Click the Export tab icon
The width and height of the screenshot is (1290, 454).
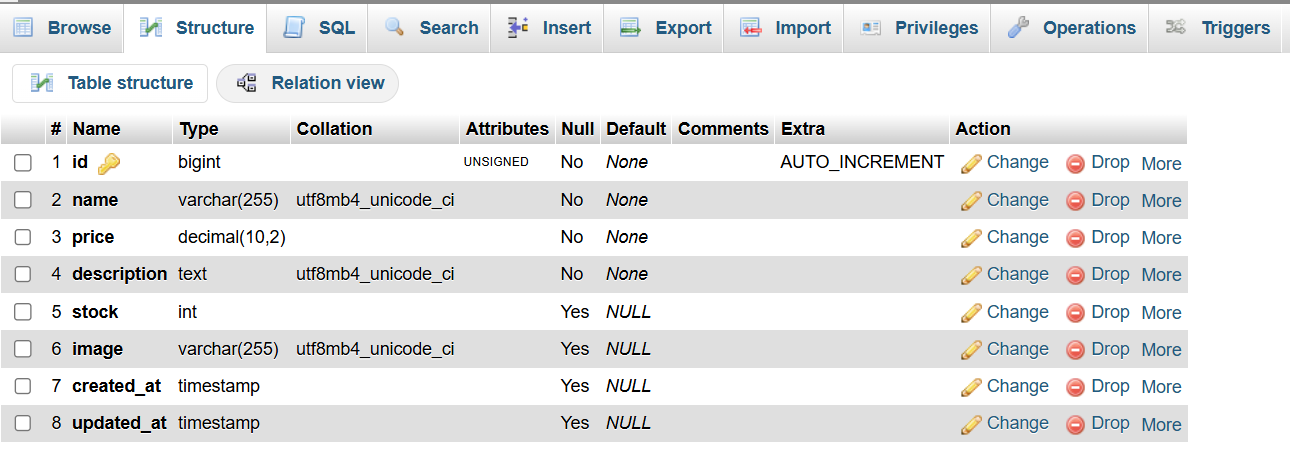[630, 28]
